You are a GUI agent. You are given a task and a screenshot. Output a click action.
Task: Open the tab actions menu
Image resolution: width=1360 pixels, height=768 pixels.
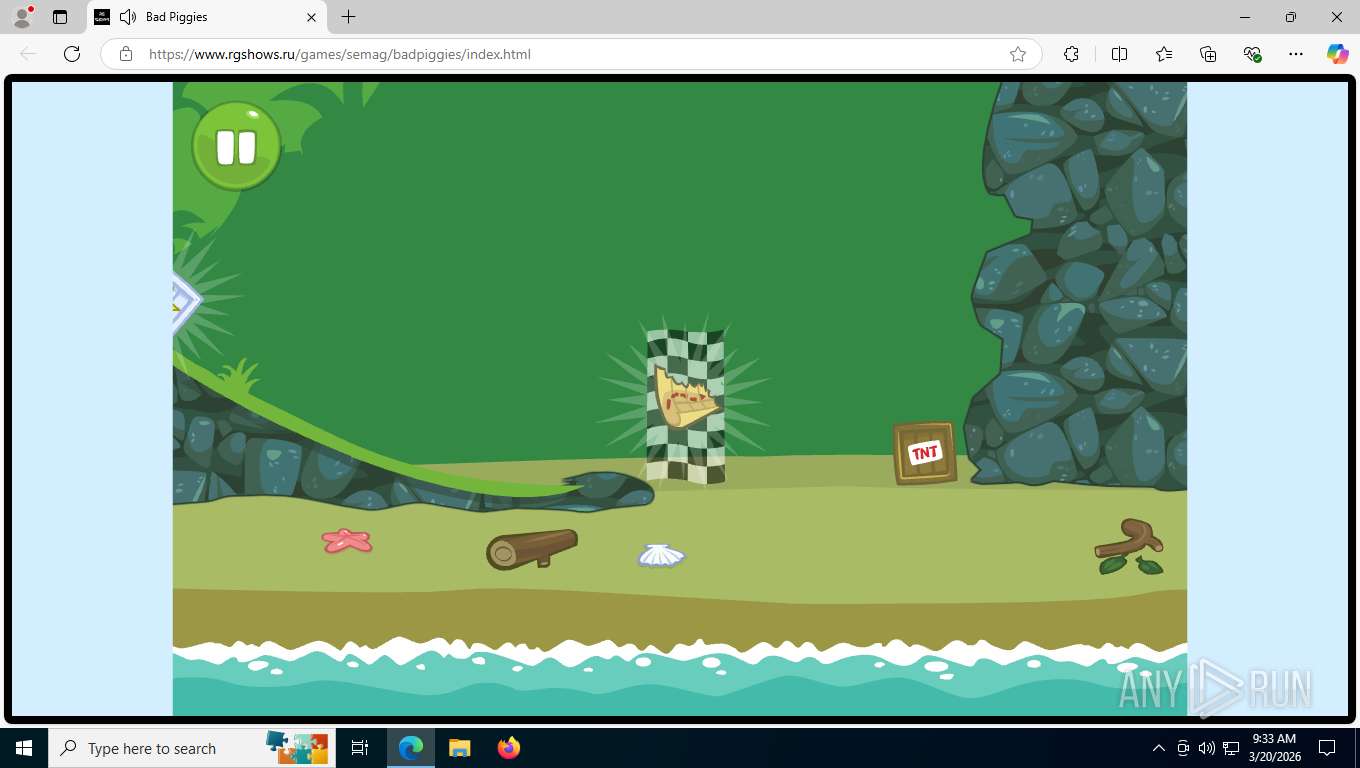[x=60, y=17]
